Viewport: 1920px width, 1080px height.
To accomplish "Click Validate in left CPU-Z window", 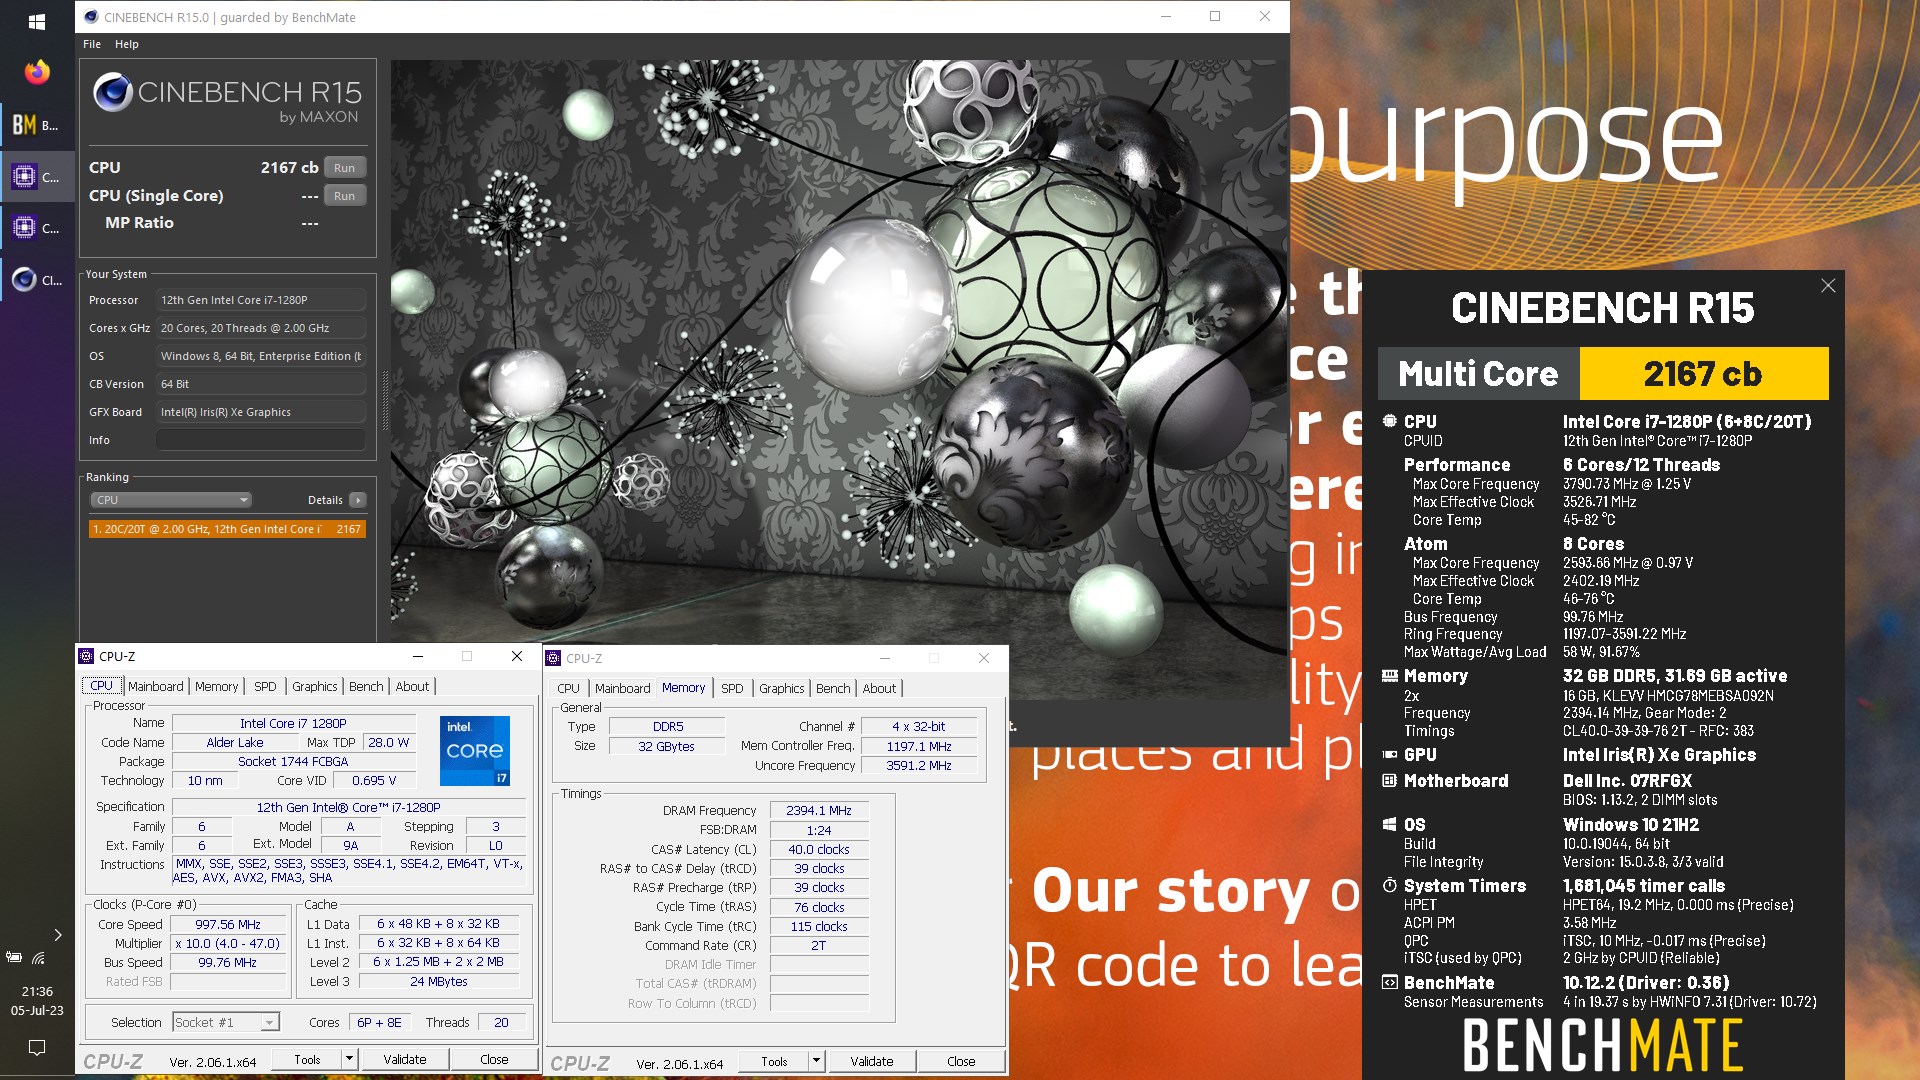I will (x=404, y=1059).
